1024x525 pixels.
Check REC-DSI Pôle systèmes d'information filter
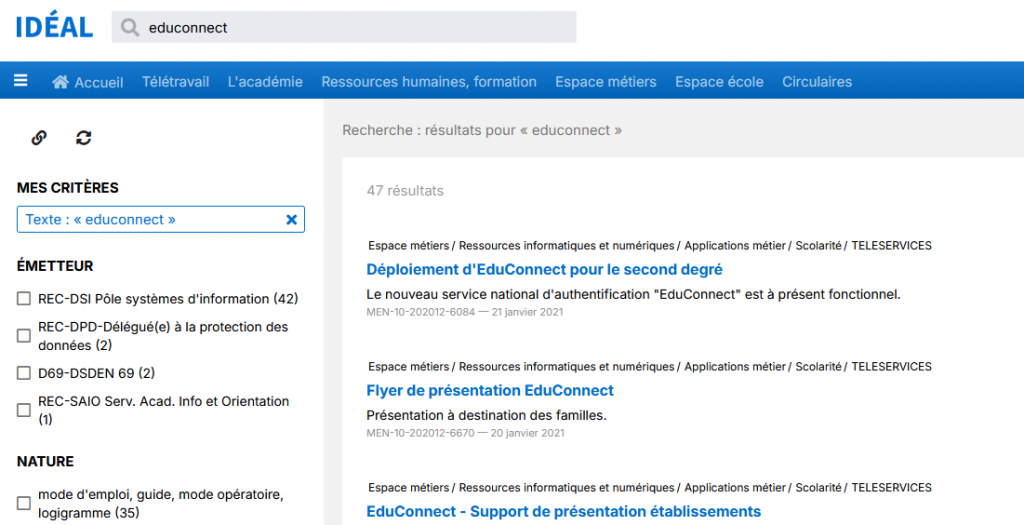coord(24,299)
